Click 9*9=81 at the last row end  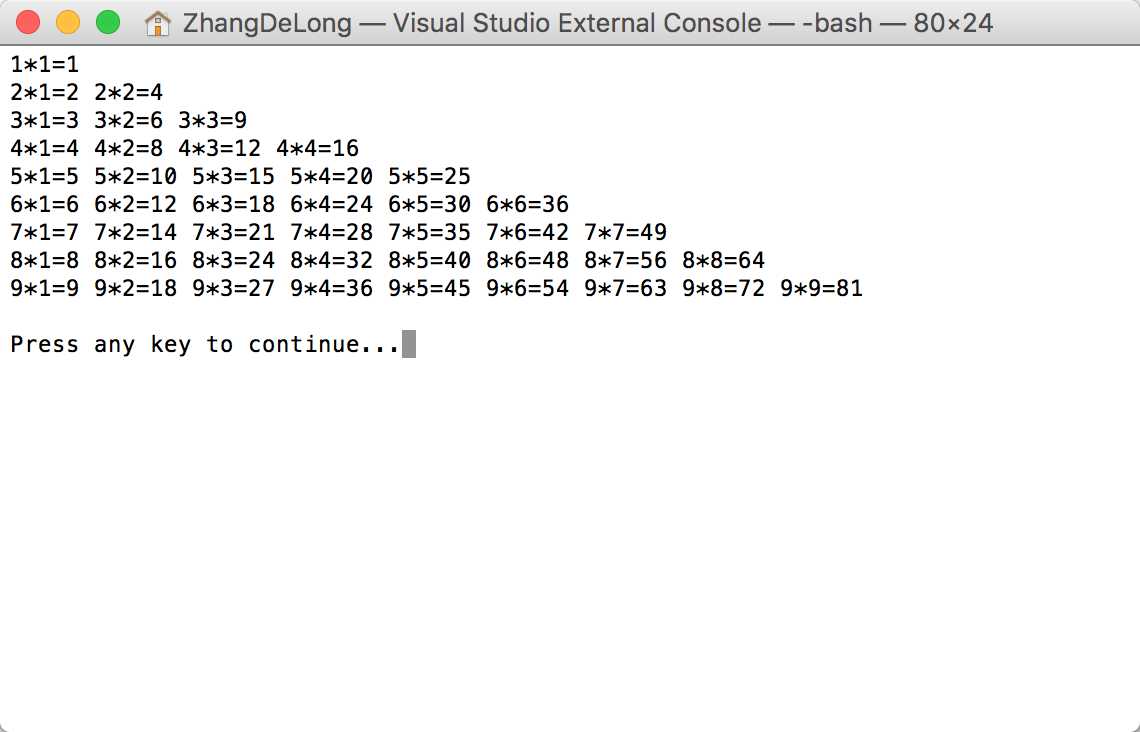(x=822, y=288)
